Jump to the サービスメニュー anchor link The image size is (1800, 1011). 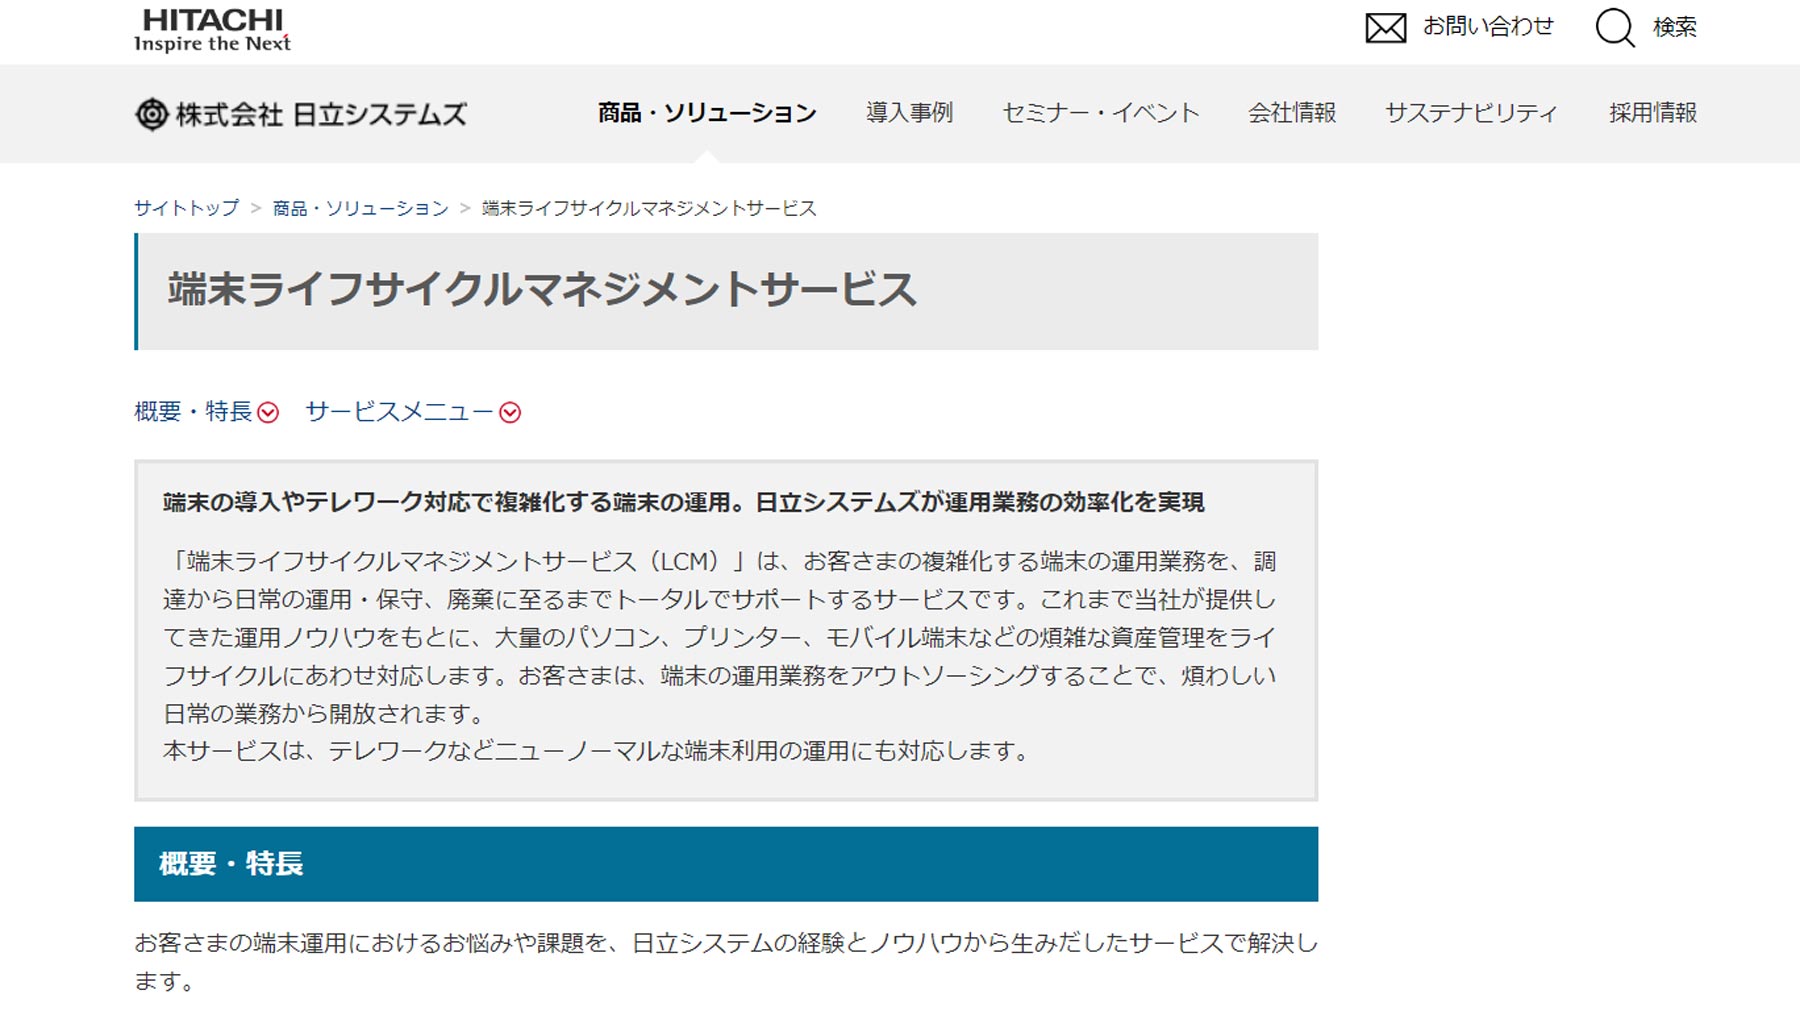click(x=399, y=412)
